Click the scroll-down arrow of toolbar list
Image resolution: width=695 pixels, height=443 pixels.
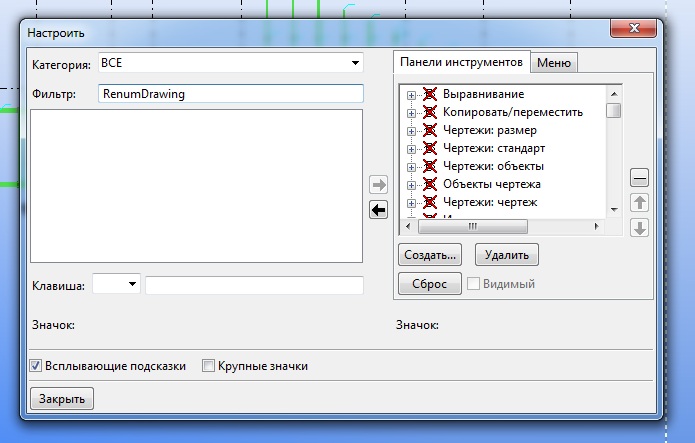coord(614,209)
